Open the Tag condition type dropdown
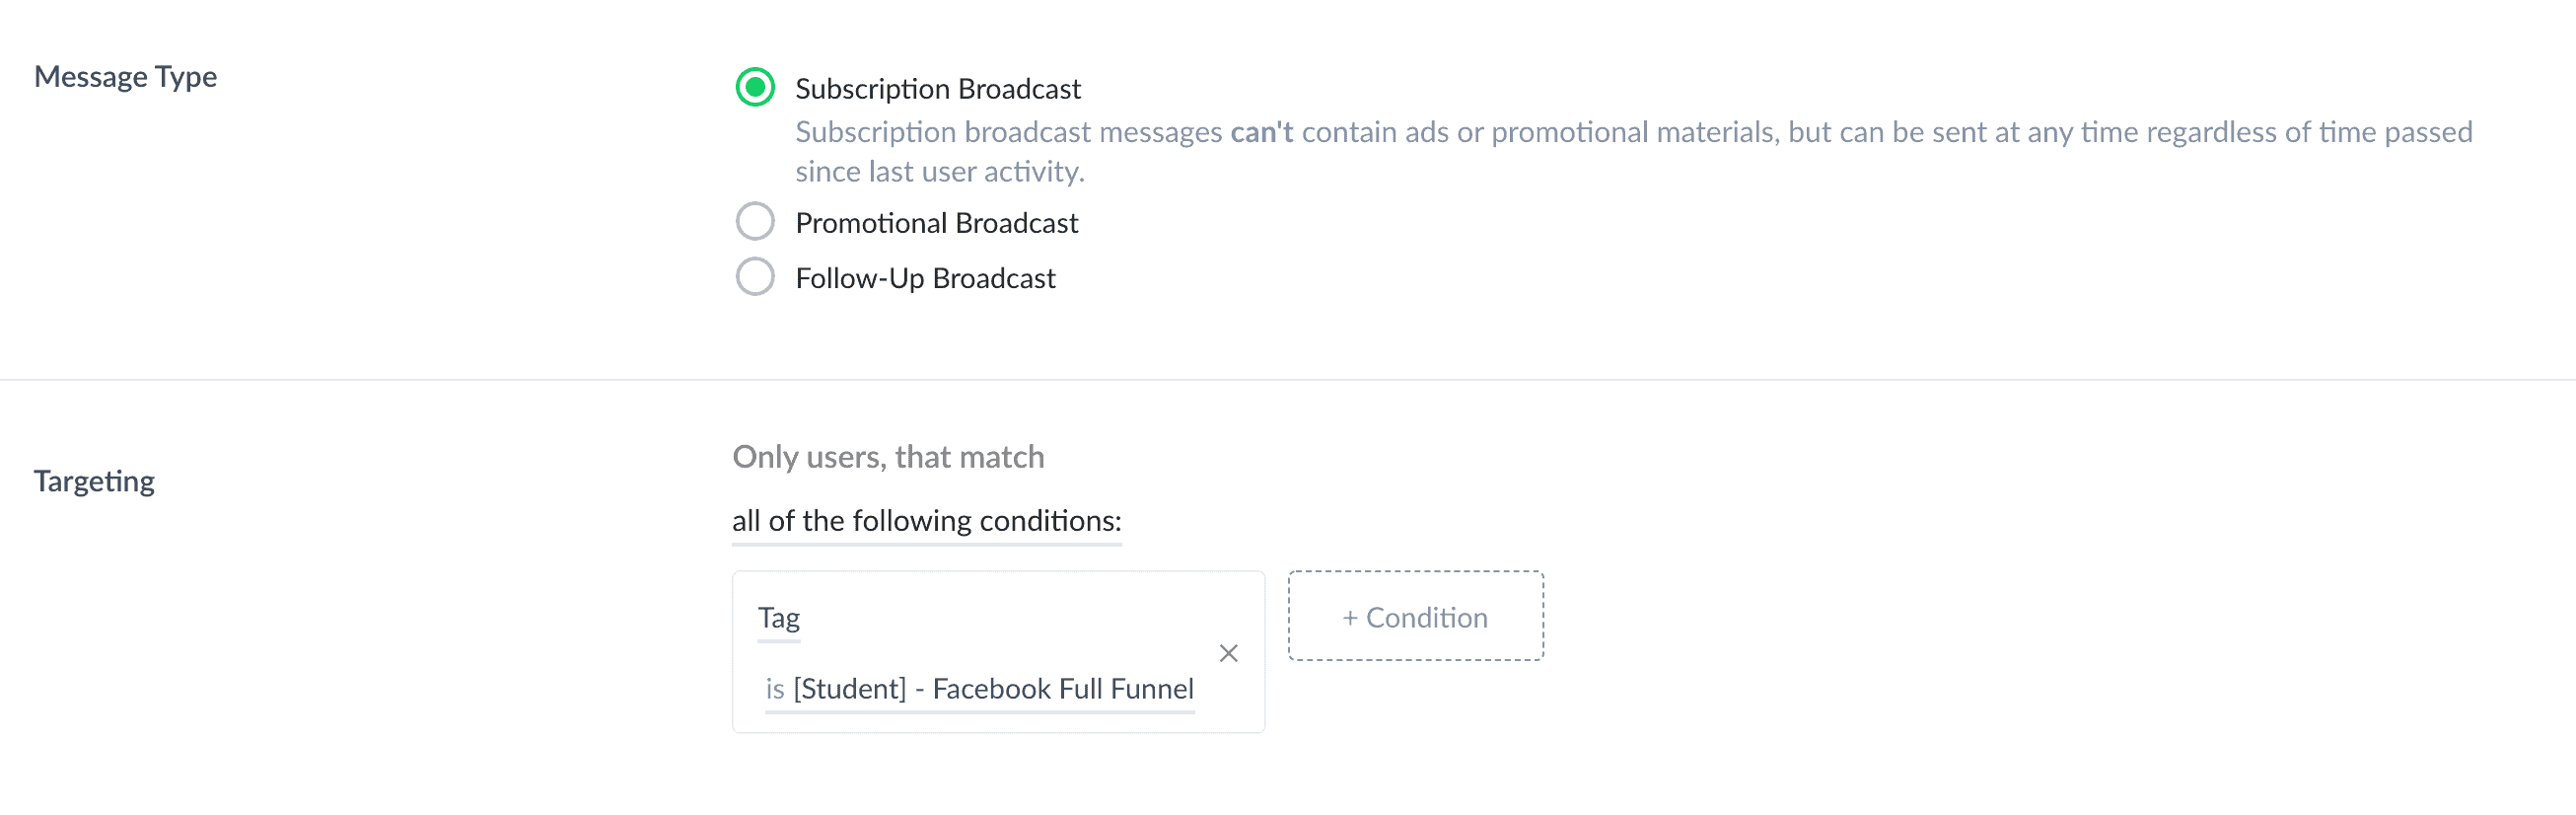The width and height of the screenshot is (2576, 815). point(779,618)
